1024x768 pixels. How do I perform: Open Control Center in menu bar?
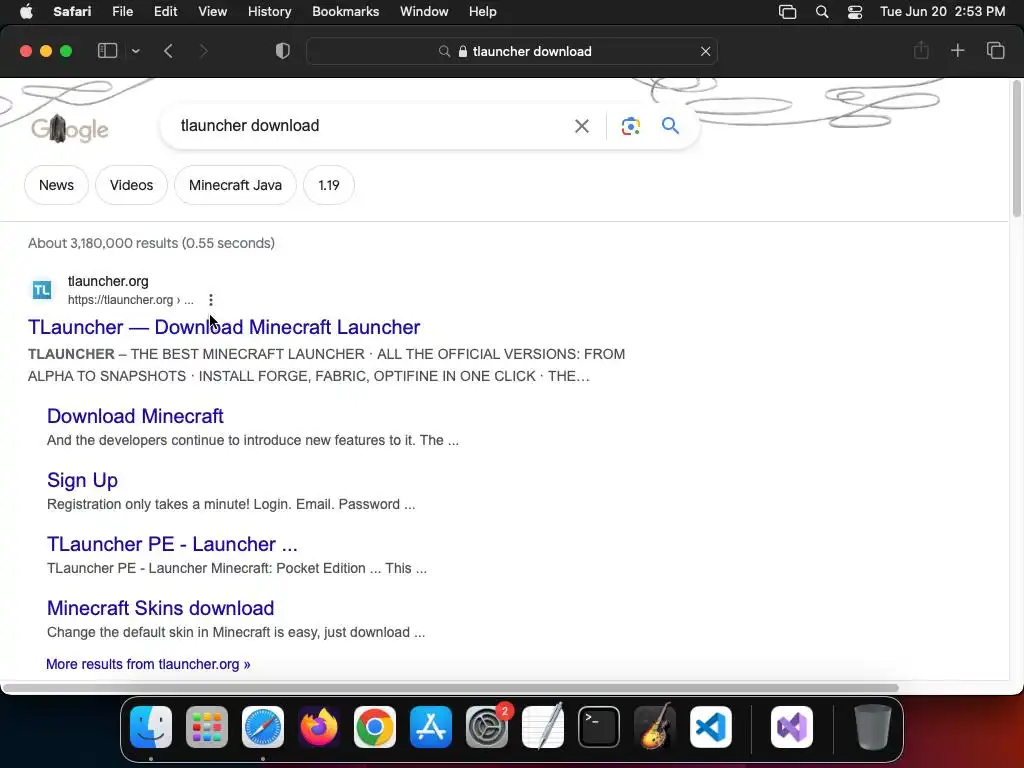855,12
